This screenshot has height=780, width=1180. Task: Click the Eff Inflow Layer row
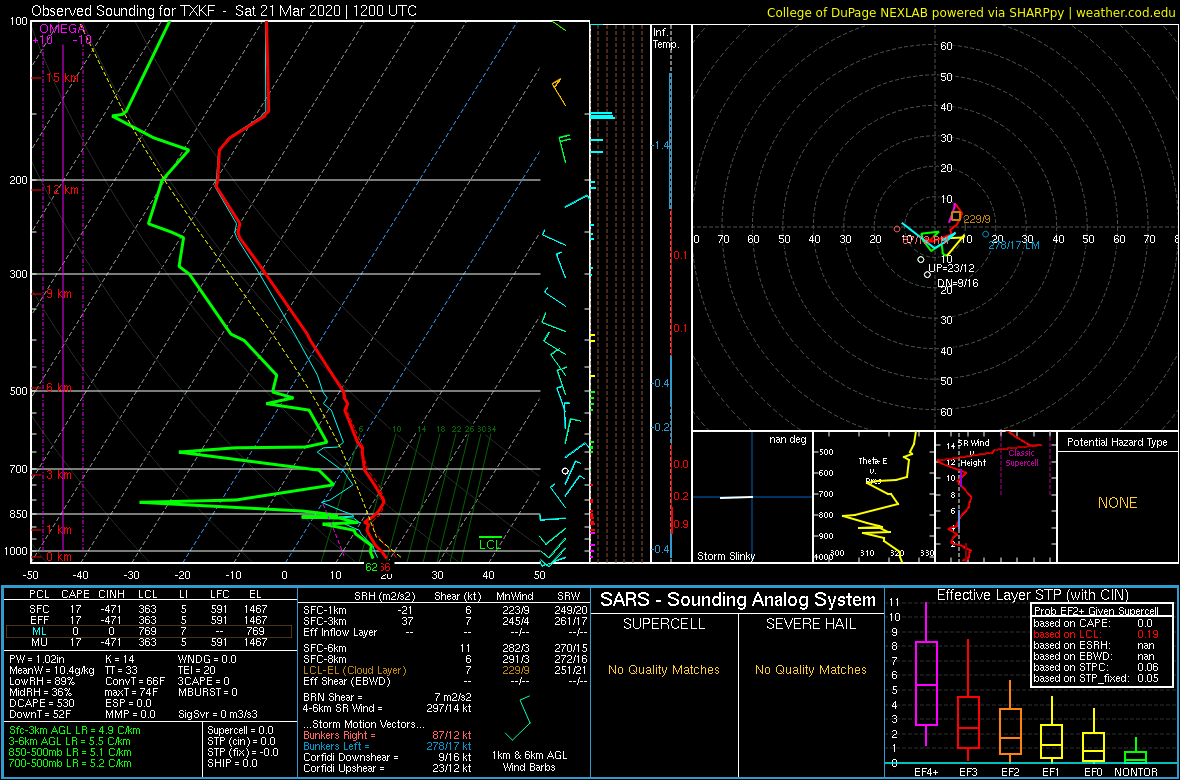pyautogui.click(x=445, y=630)
